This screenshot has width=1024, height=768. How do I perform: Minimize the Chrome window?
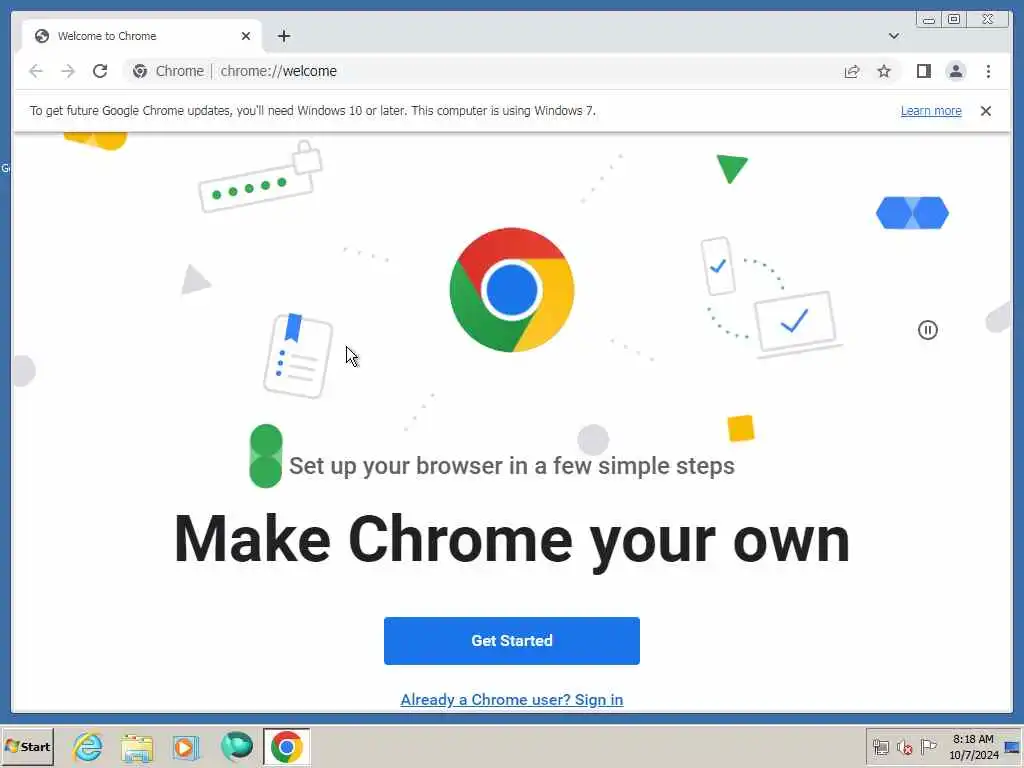click(x=929, y=20)
